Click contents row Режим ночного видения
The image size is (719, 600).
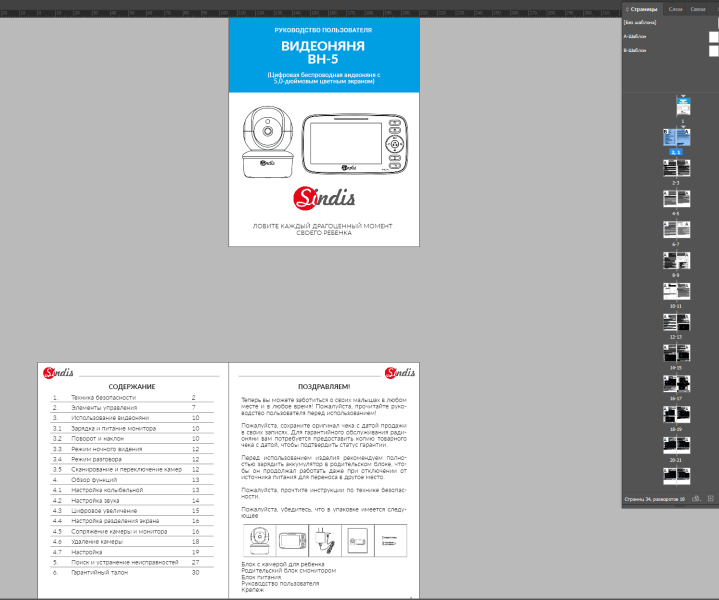(x=132, y=449)
